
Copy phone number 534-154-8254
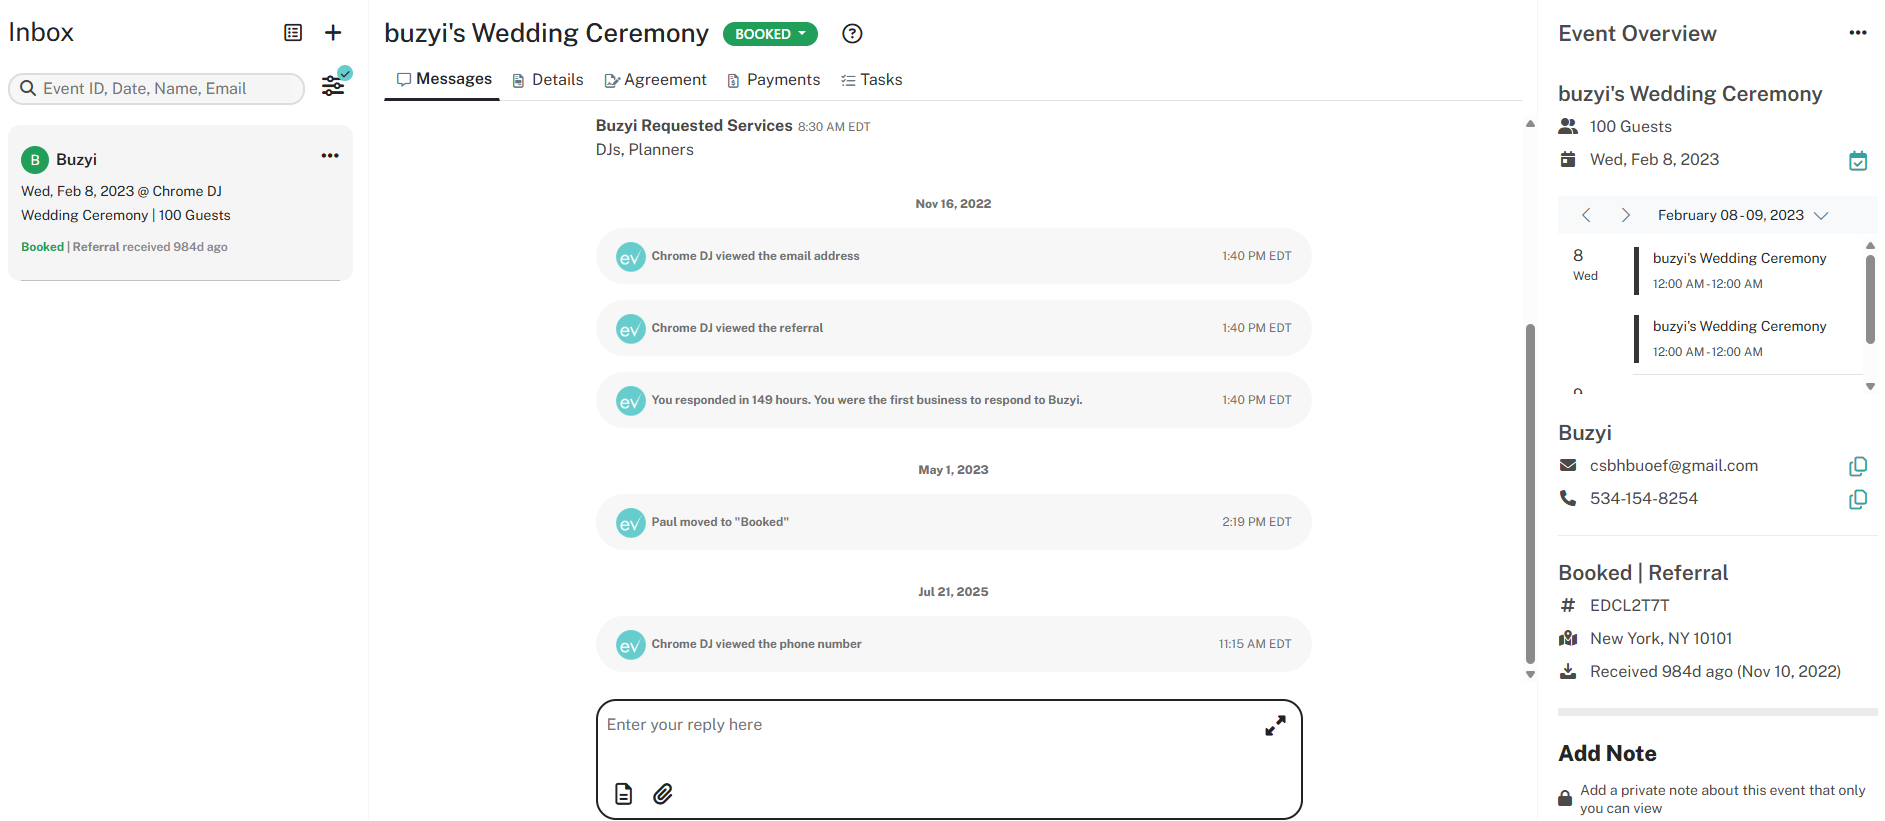[x=1858, y=499]
